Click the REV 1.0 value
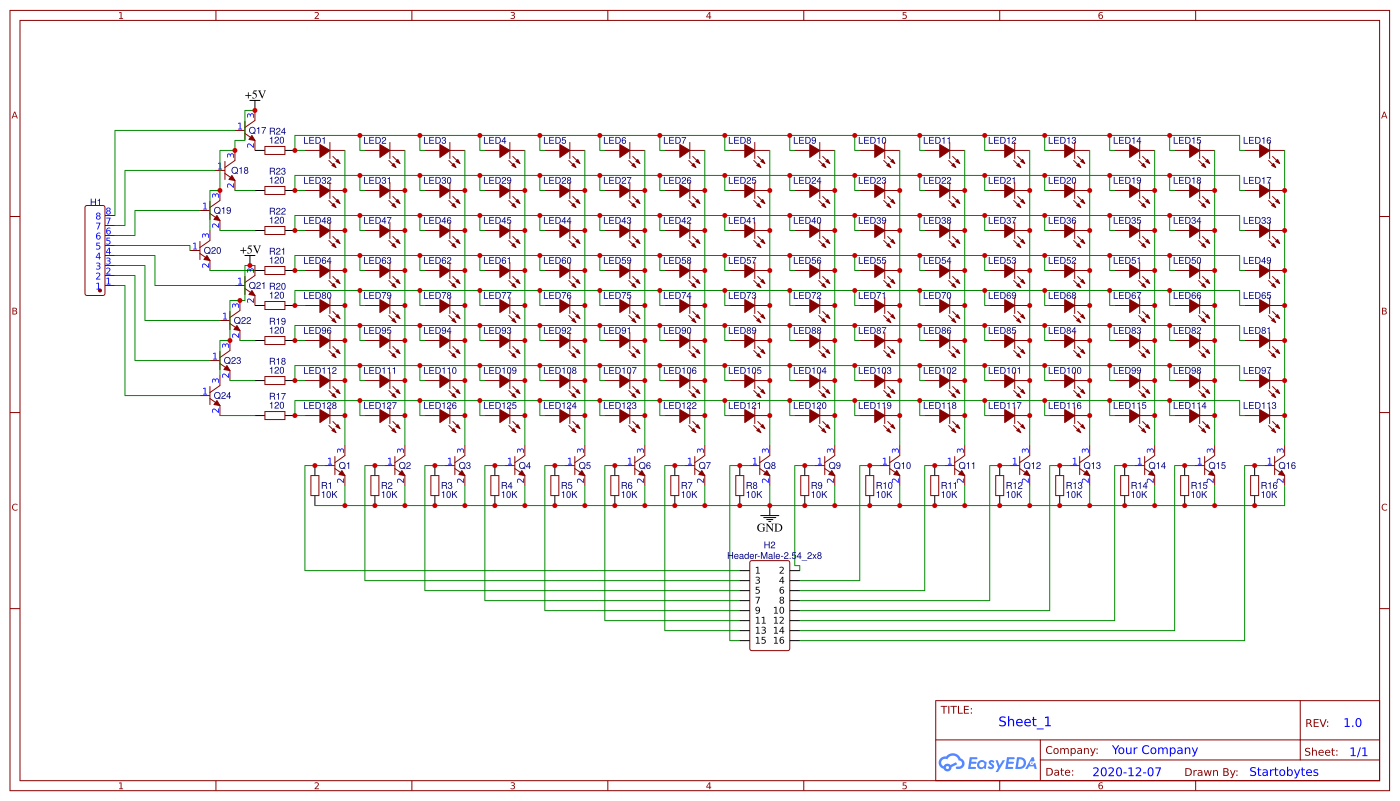 1352,722
